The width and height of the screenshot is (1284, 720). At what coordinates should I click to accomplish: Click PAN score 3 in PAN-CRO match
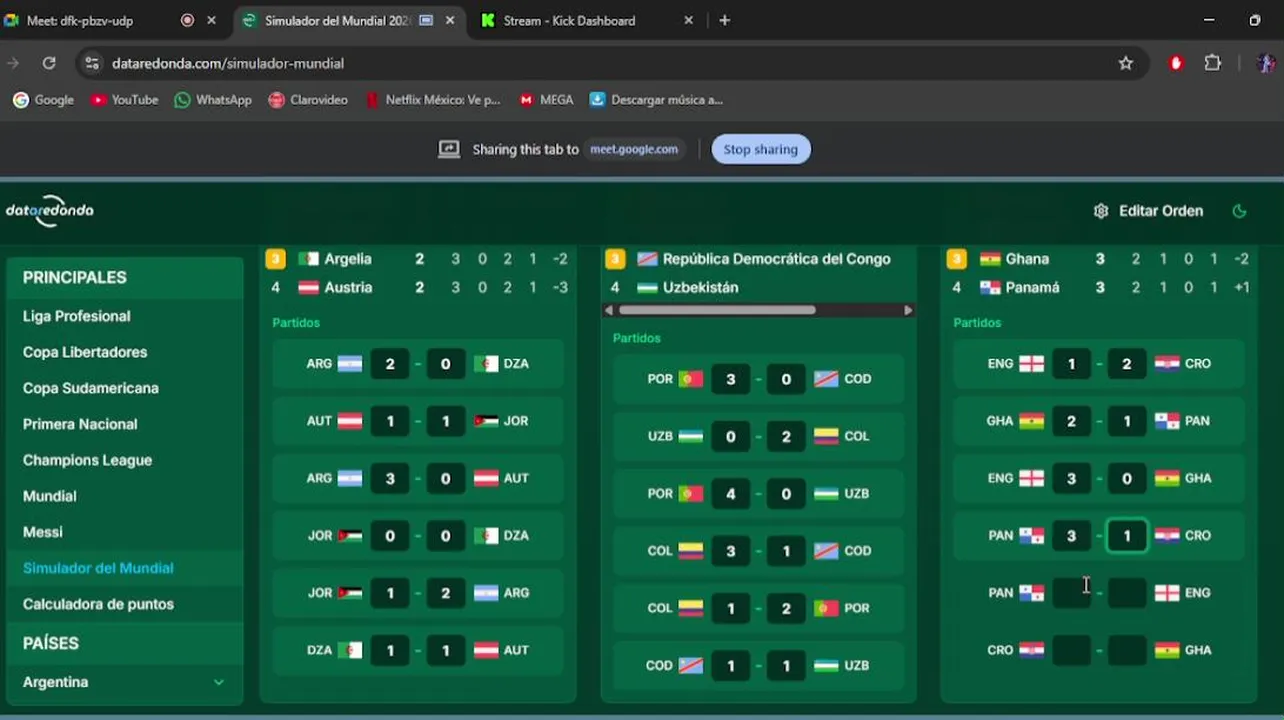(x=1071, y=535)
